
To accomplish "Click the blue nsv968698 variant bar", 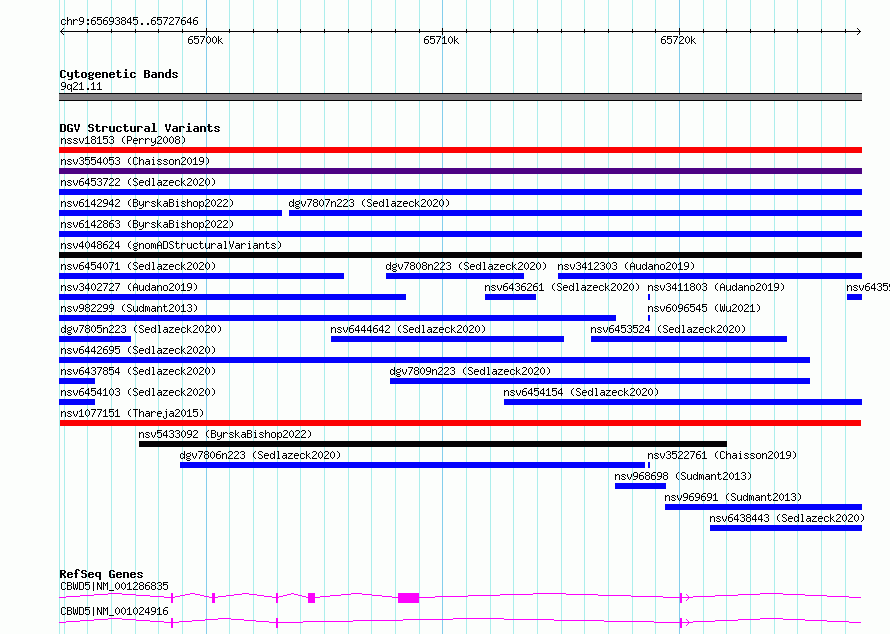I will coord(640,486).
